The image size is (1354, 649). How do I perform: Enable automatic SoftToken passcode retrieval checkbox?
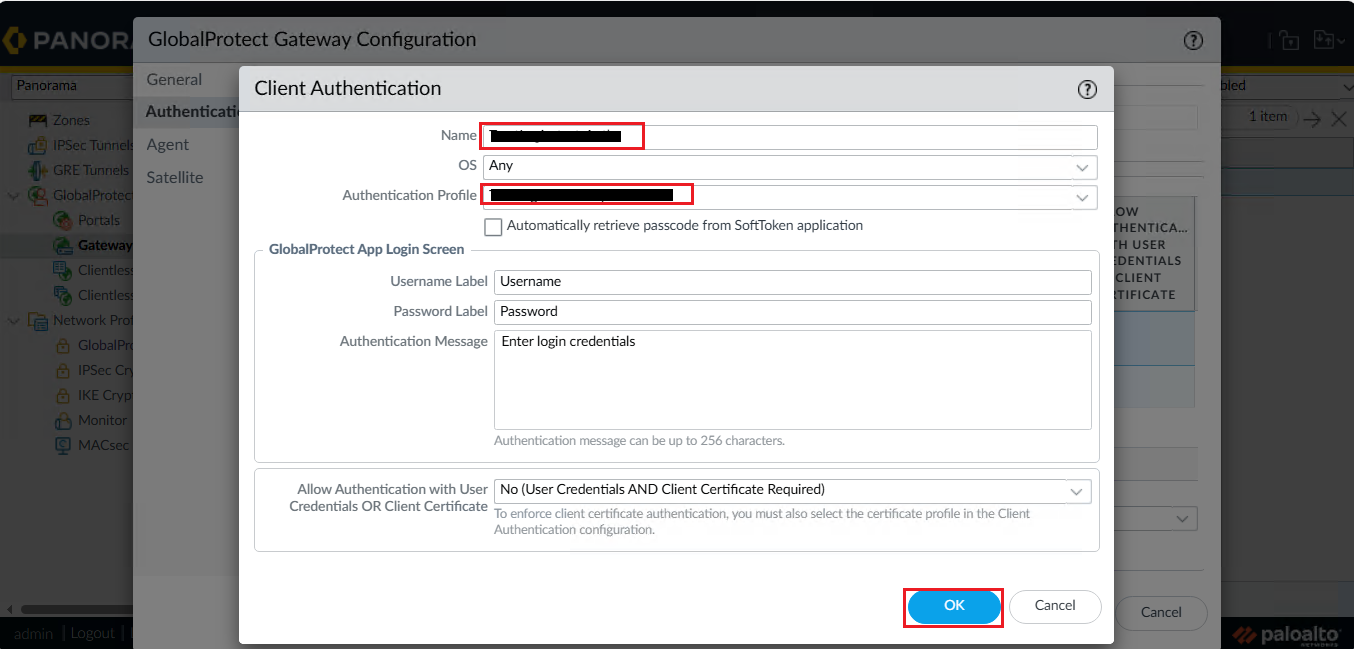[493, 227]
